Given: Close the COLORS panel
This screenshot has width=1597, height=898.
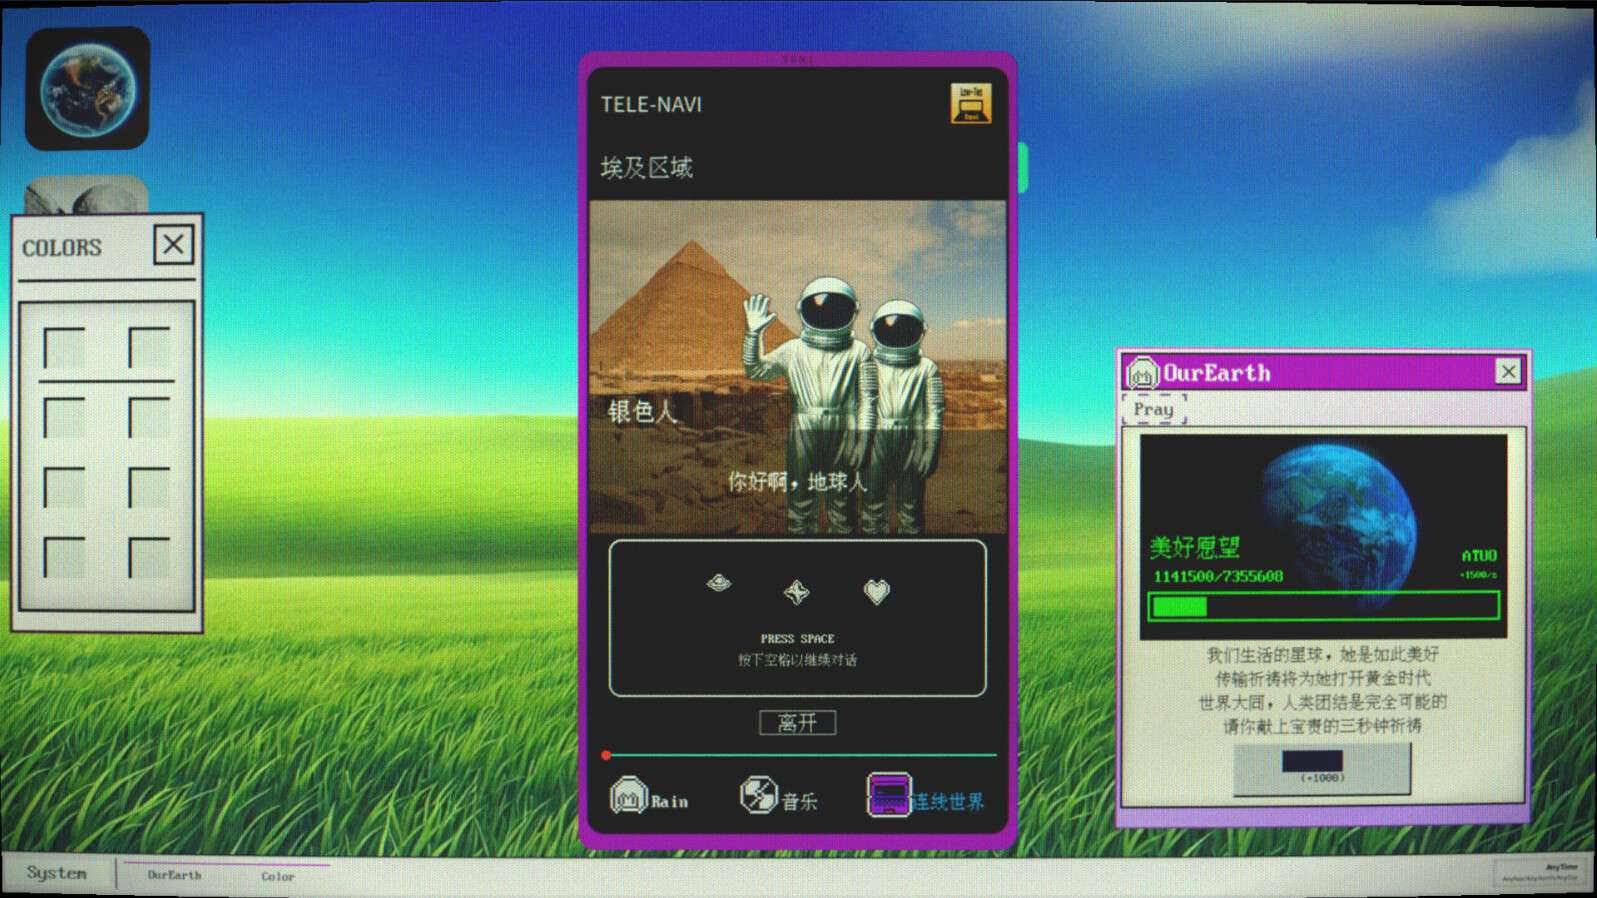Looking at the screenshot, I should [173, 244].
